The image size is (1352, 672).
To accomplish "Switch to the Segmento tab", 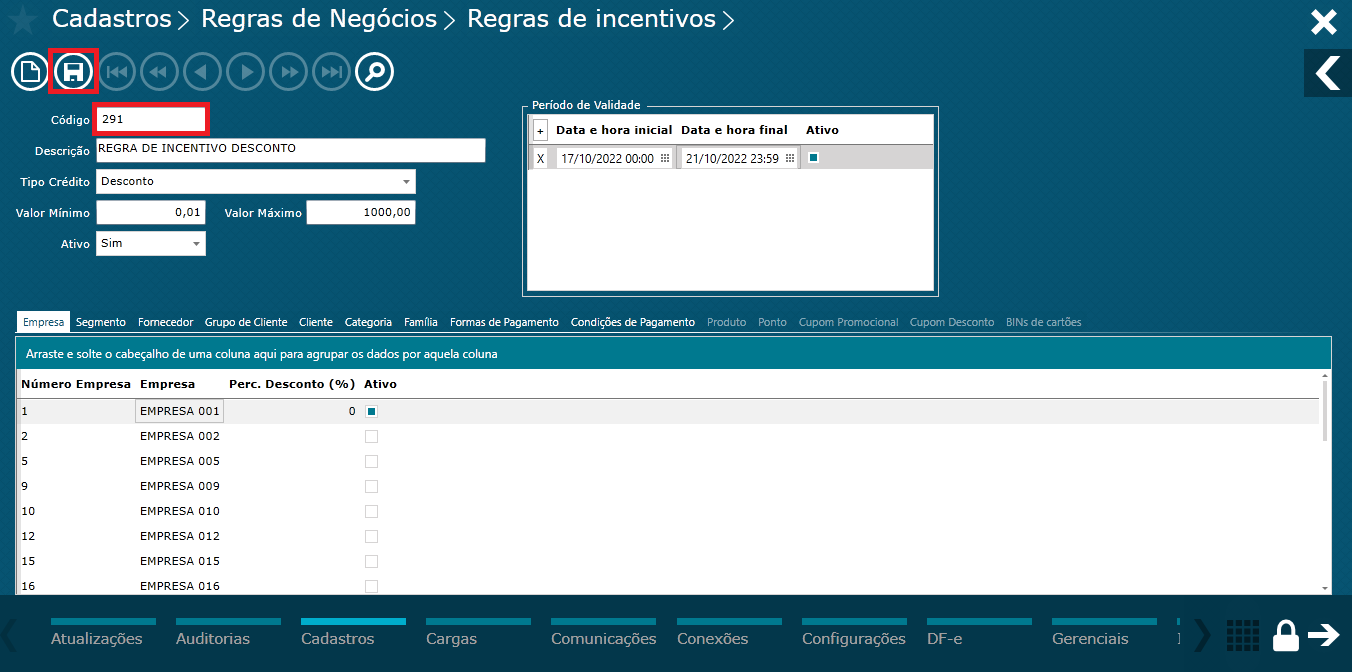I will coord(101,322).
